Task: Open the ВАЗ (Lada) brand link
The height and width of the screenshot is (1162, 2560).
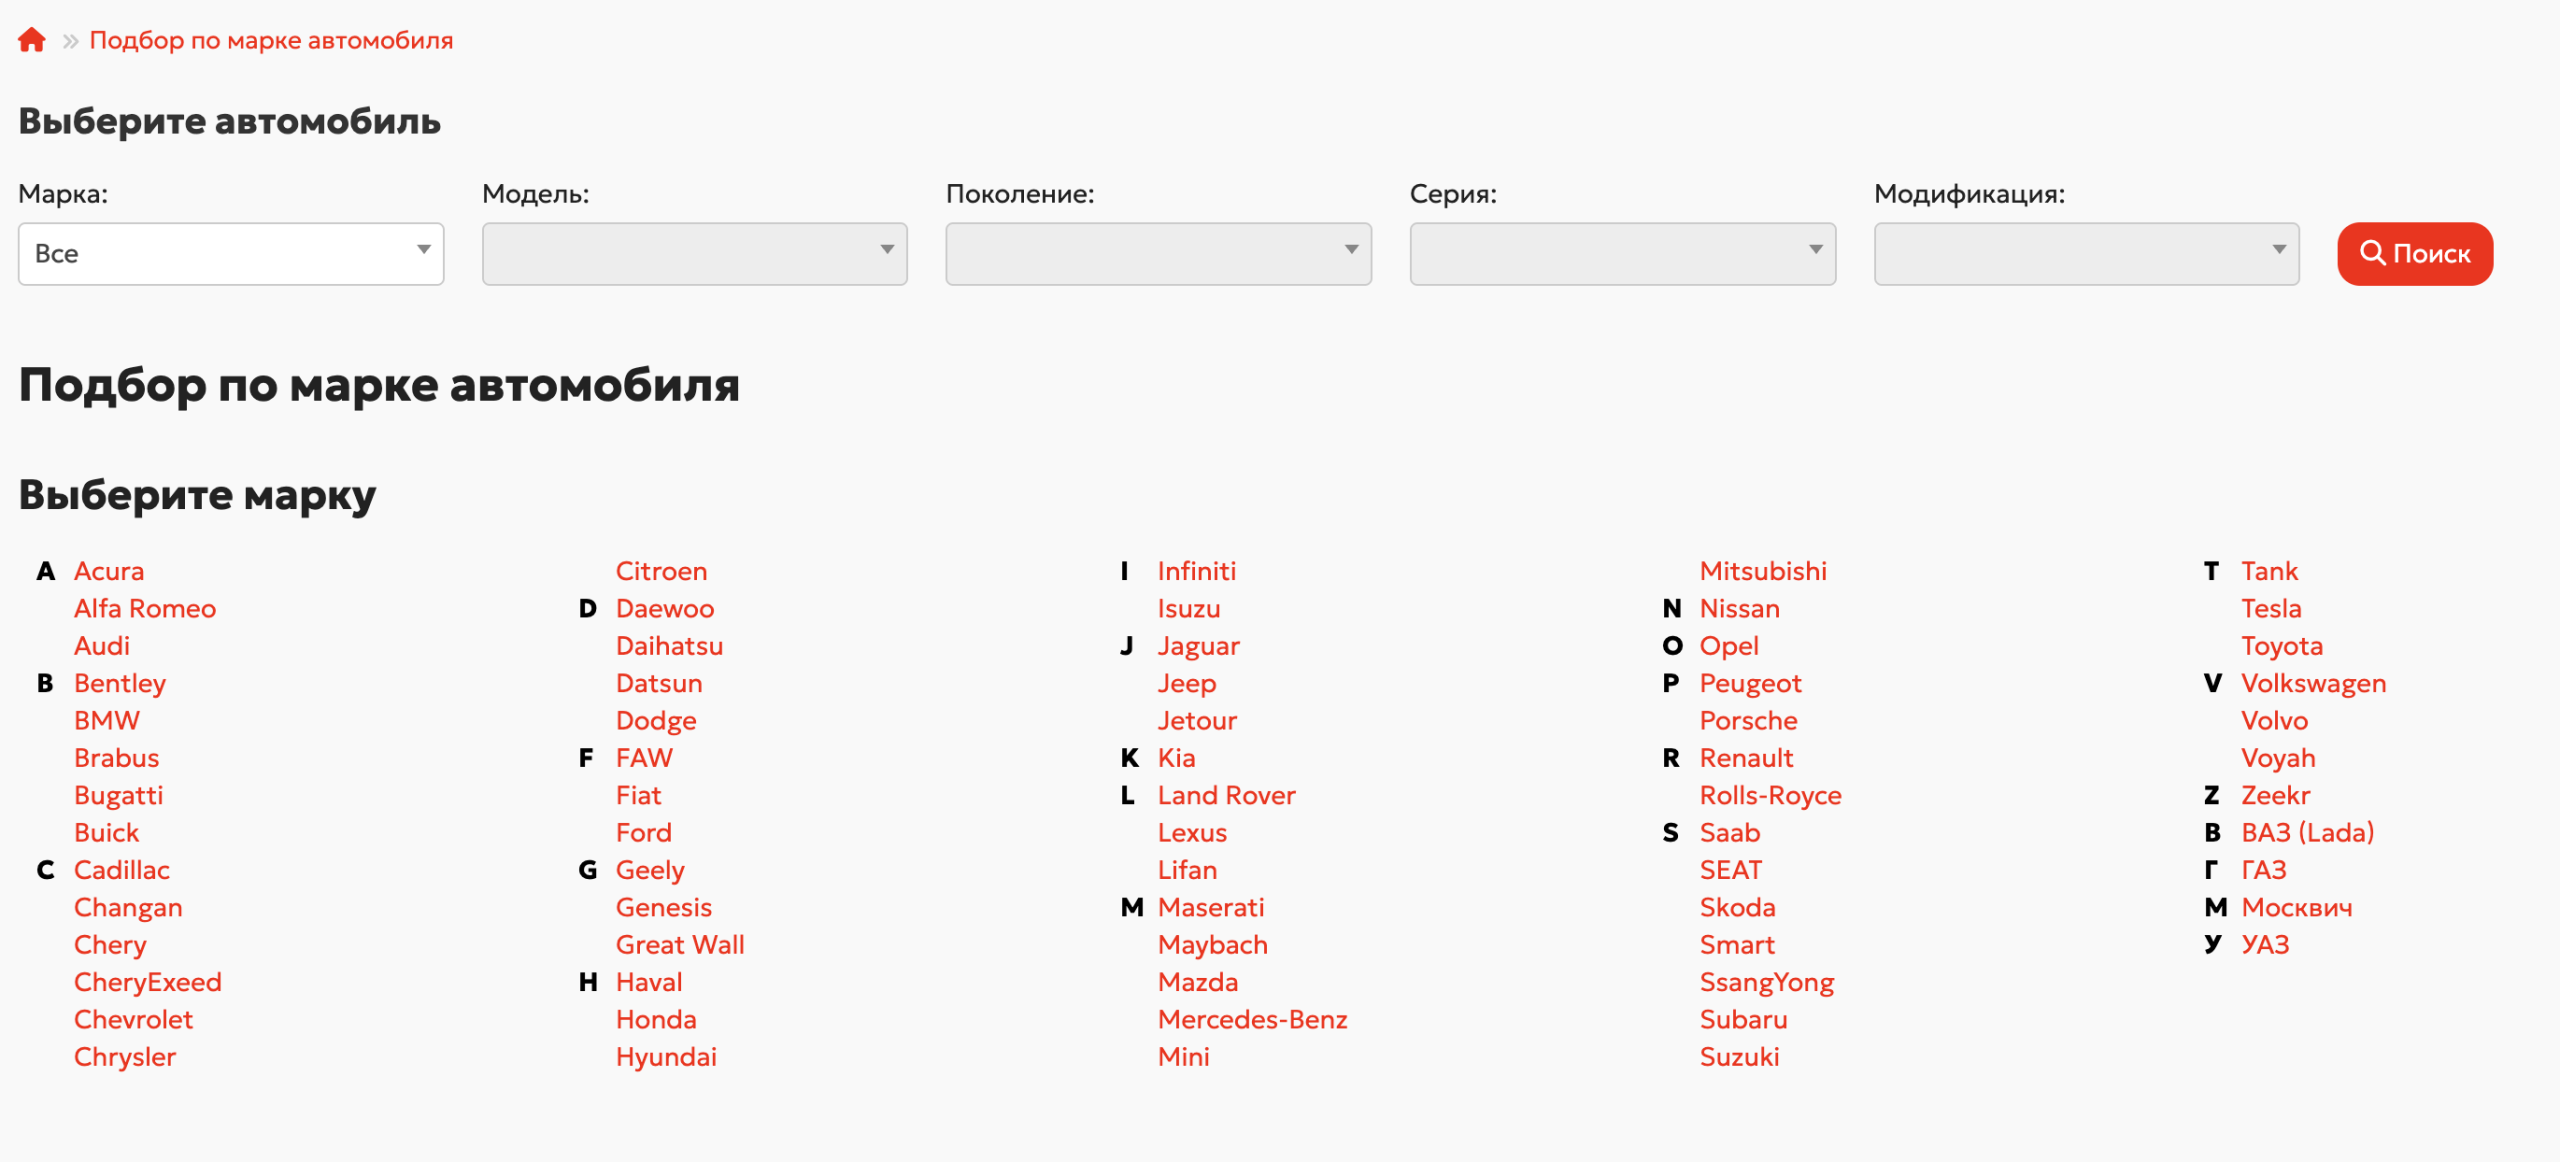Action: 2307,832
